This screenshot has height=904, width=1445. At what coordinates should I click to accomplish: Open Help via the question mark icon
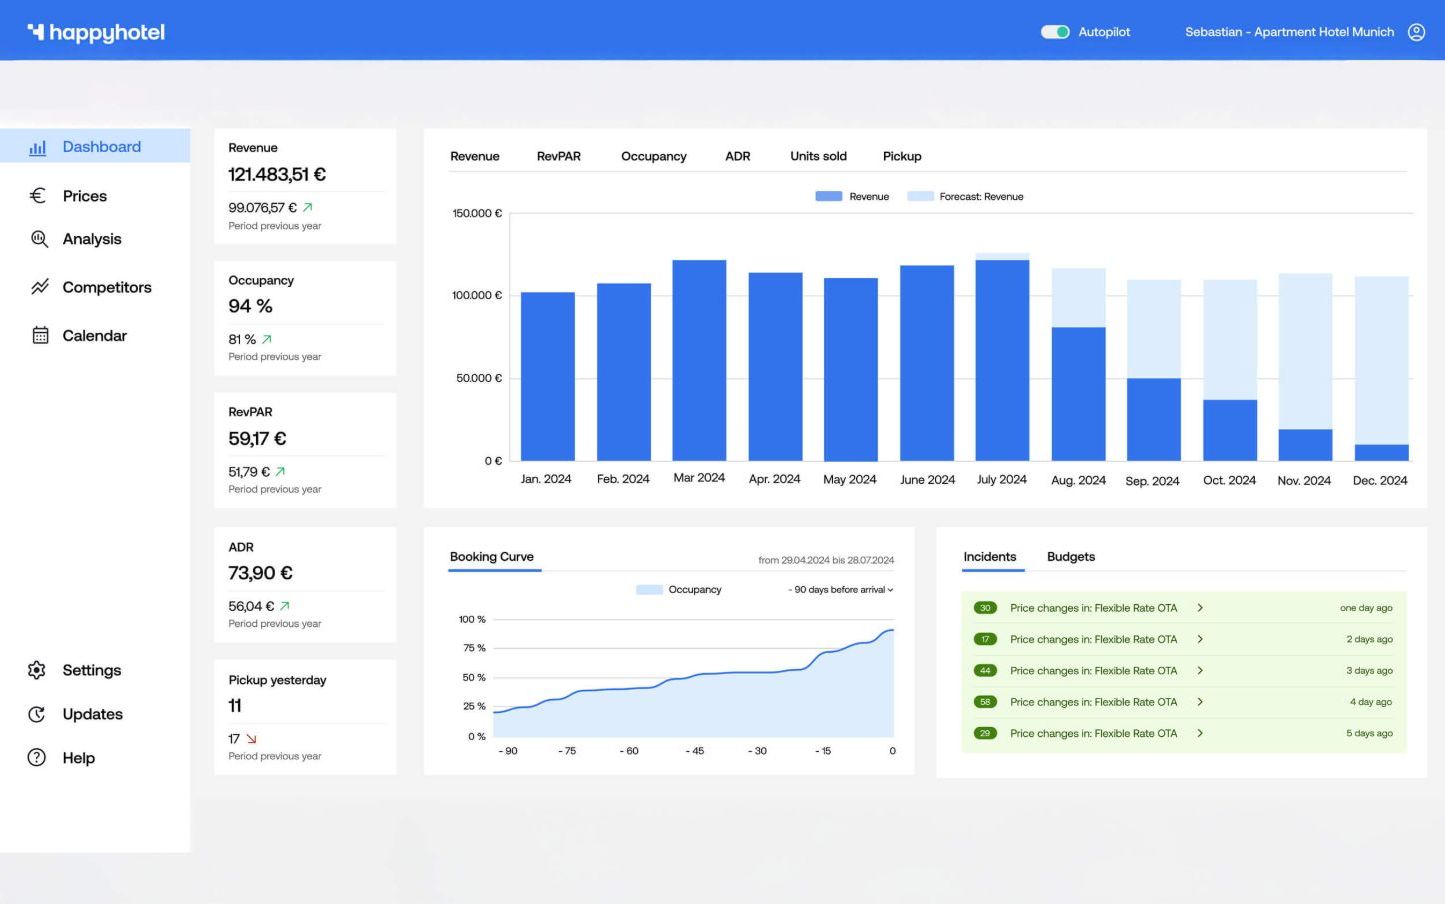pos(37,758)
